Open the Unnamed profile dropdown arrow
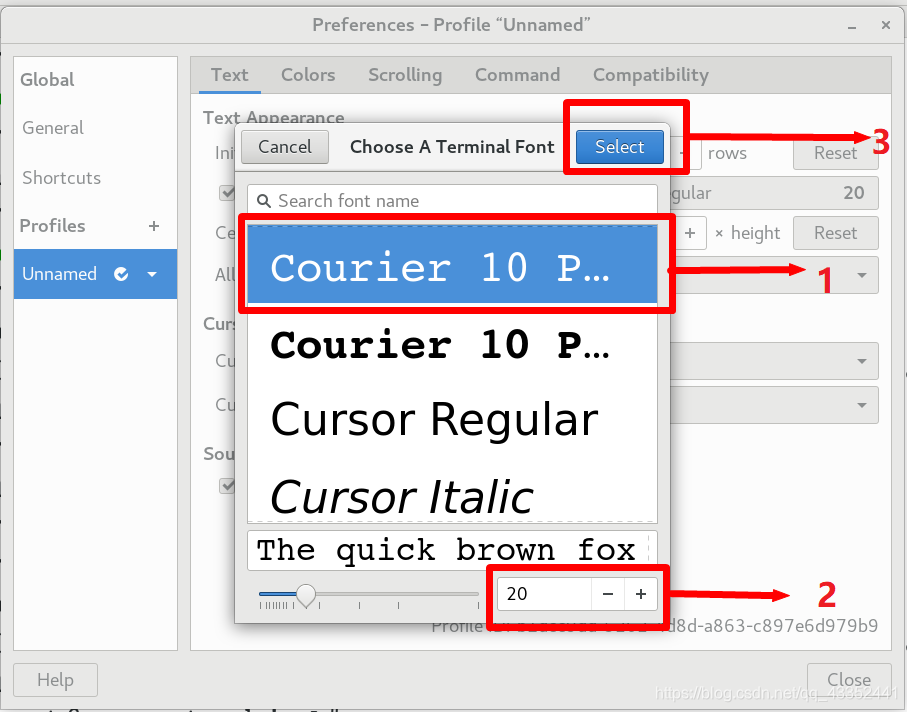This screenshot has width=907, height=712. 152,274
